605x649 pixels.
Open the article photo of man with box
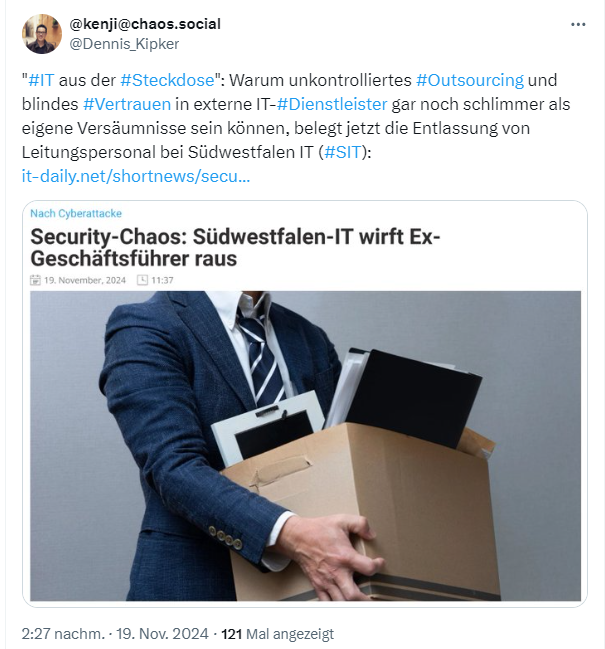[305, 446]
